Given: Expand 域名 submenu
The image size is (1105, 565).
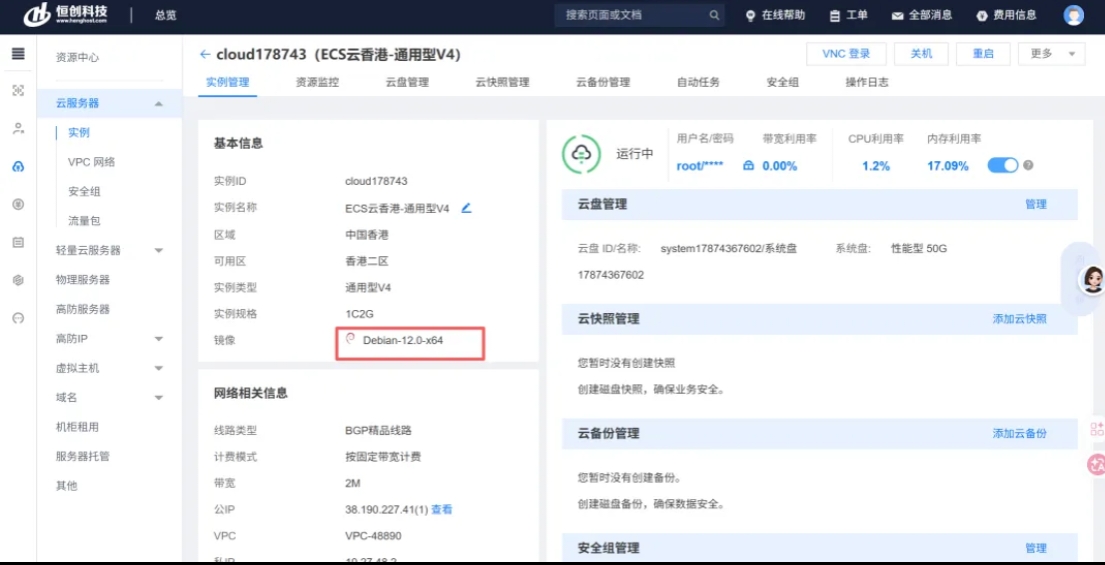Looking at the screenshot, I should [159, 398].
